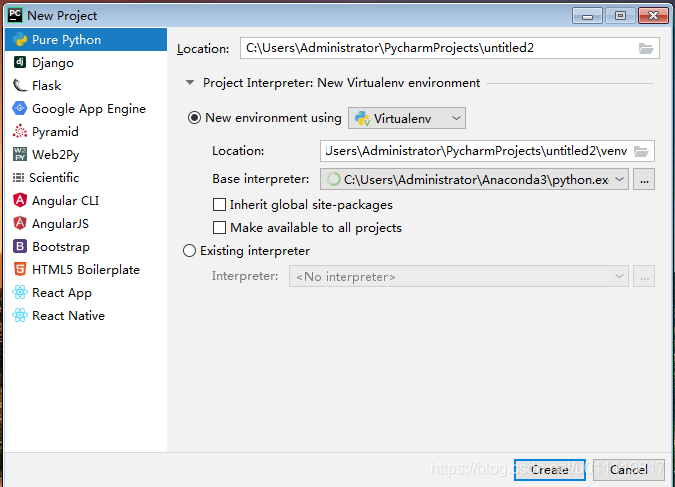
Task: Click the HTML5 Boilerplate icon
Action: click(20, 269)
